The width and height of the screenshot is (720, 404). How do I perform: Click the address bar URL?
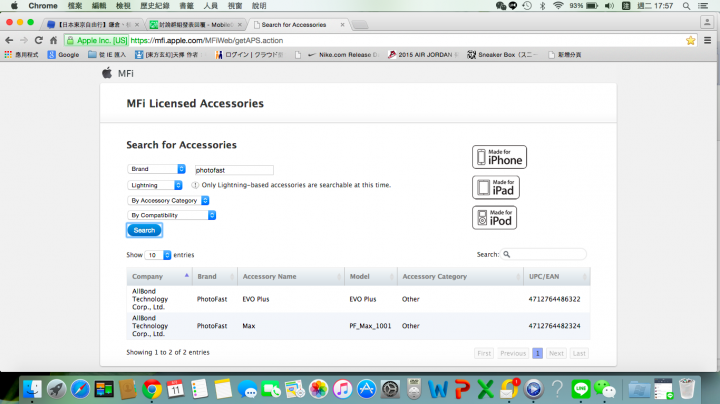[207, 40]
